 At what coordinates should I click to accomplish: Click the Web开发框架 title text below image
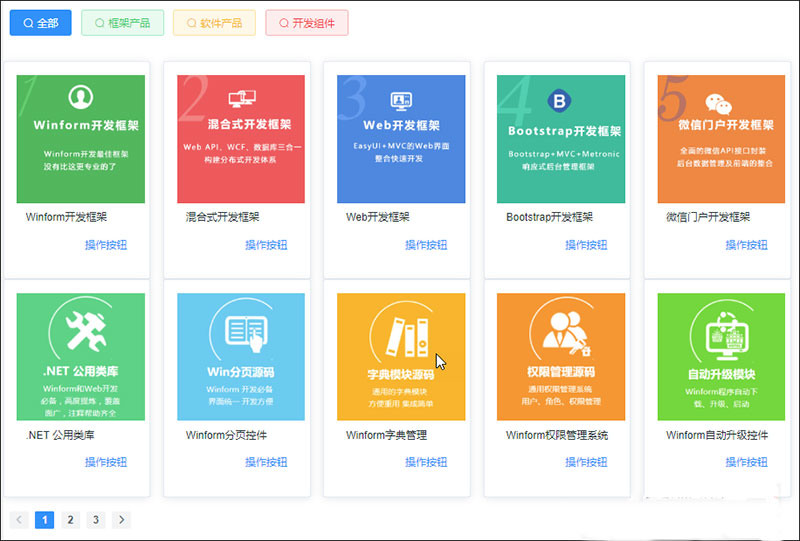click(378, 217)
